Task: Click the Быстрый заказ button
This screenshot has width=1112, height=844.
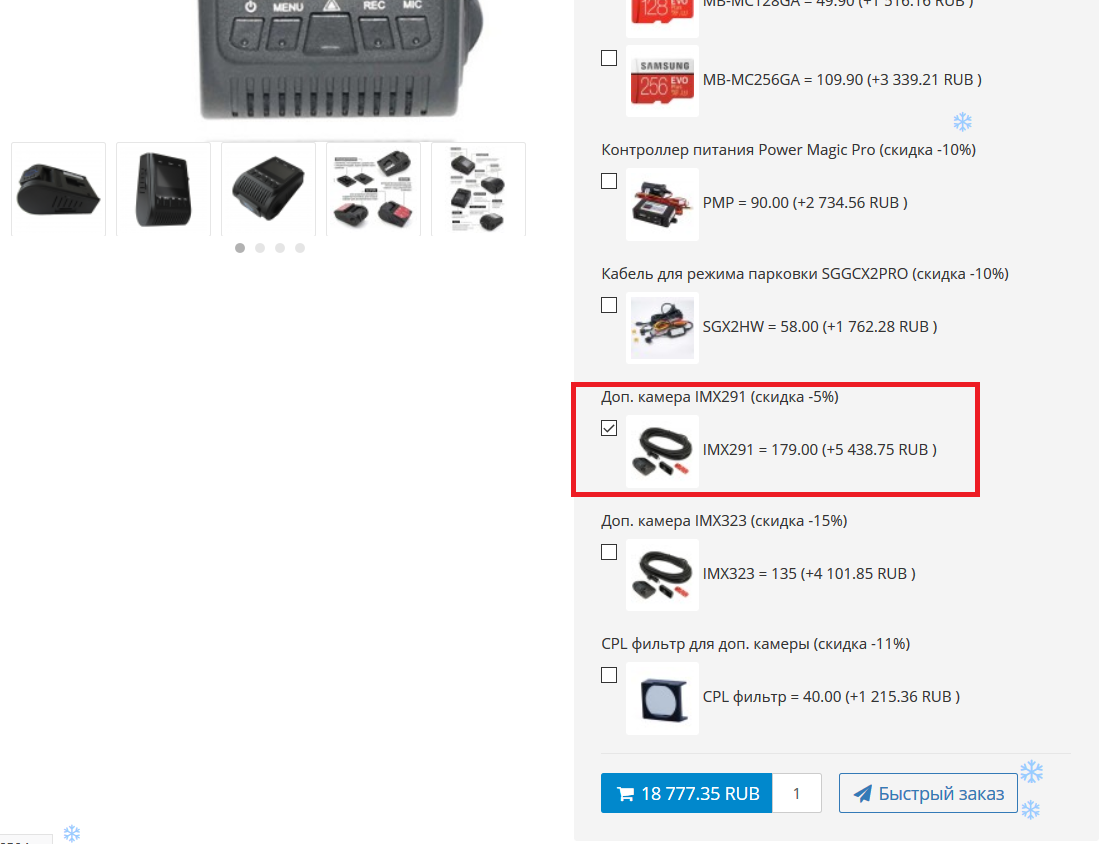Action: pos(928,793)
